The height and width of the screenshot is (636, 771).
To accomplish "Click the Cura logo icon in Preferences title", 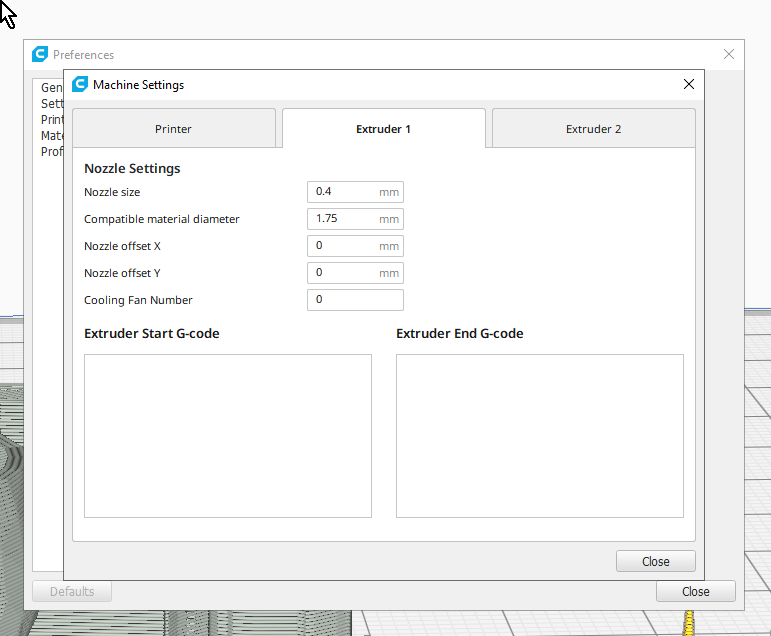I will pyautogui.click(x=40, y=54).
